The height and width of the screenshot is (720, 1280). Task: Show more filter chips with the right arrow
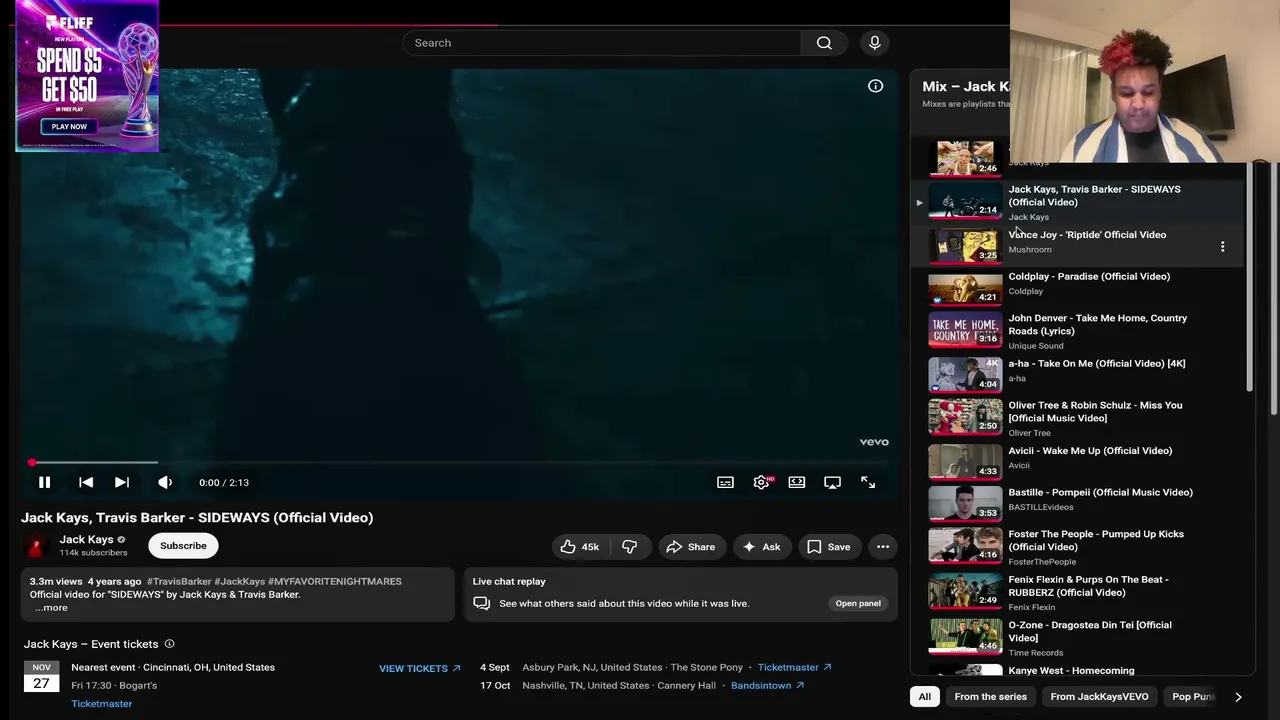1238,696
